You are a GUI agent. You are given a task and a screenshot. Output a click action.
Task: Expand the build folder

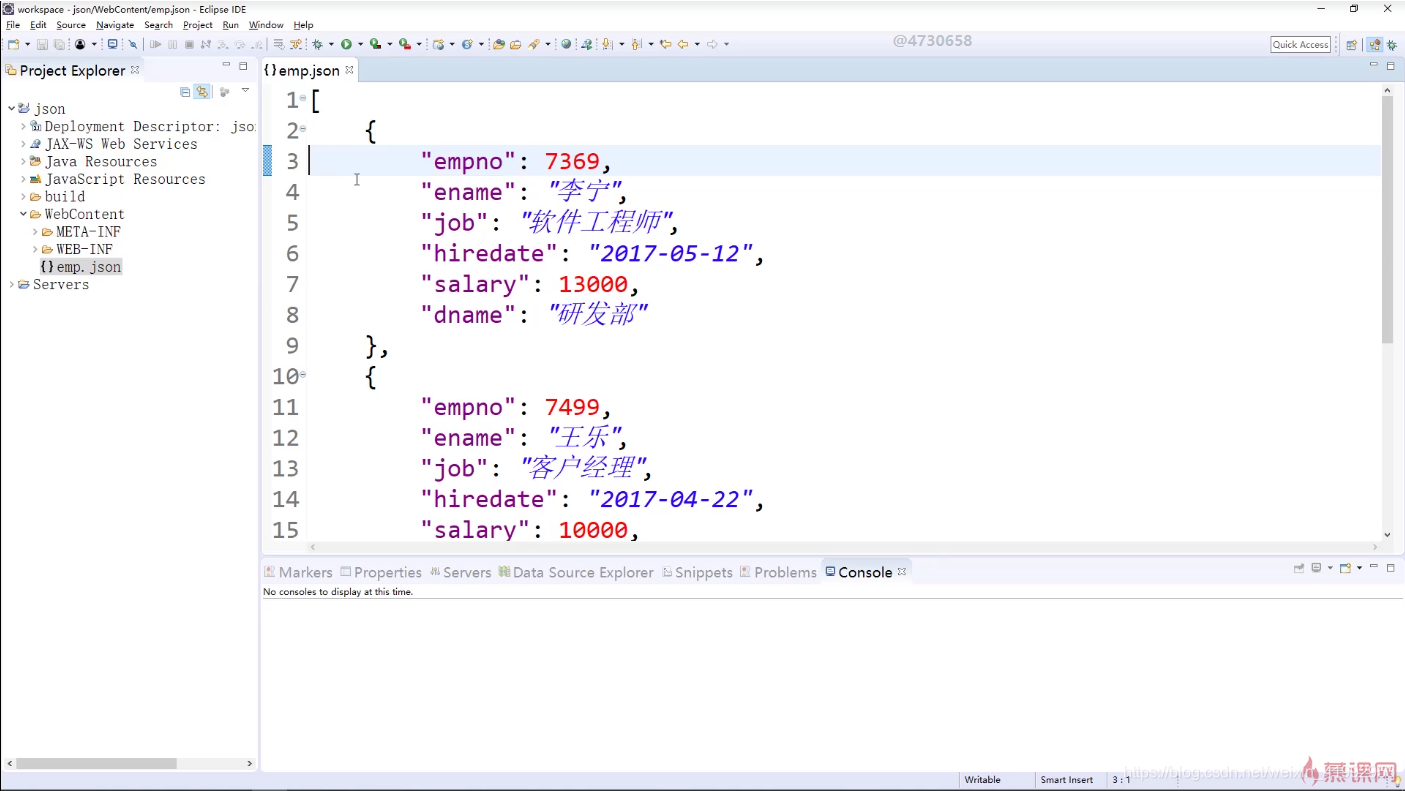tap(23, 196)
